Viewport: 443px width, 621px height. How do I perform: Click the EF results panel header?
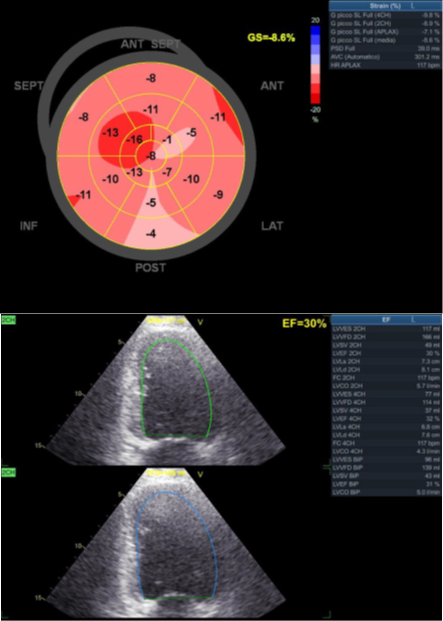tap(386, 320)
